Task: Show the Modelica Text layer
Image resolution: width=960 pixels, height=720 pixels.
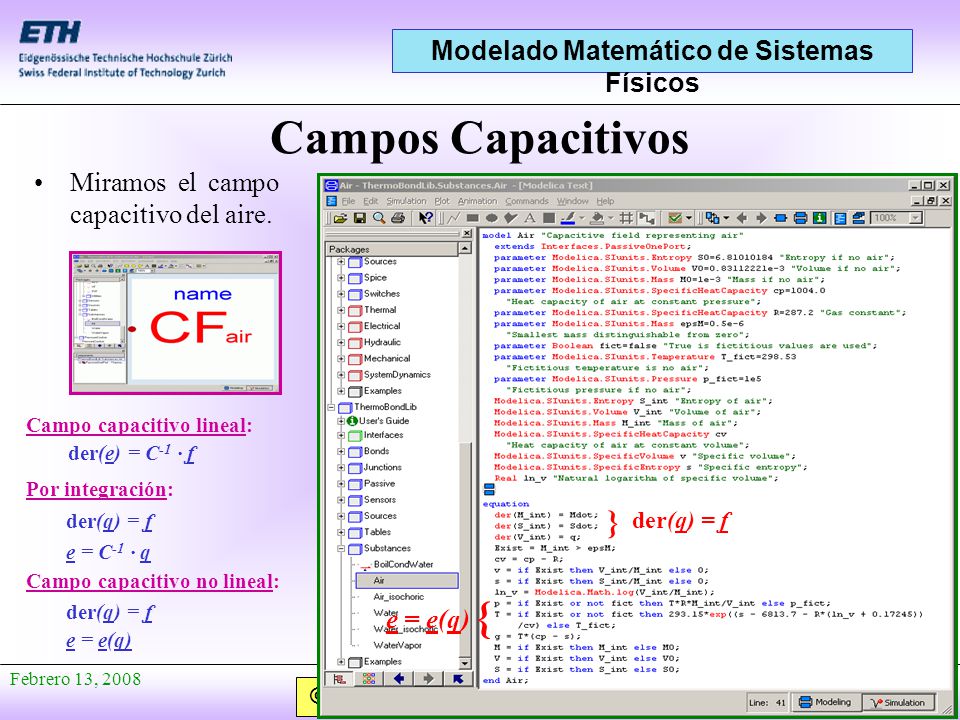Action: coord(840,218)
